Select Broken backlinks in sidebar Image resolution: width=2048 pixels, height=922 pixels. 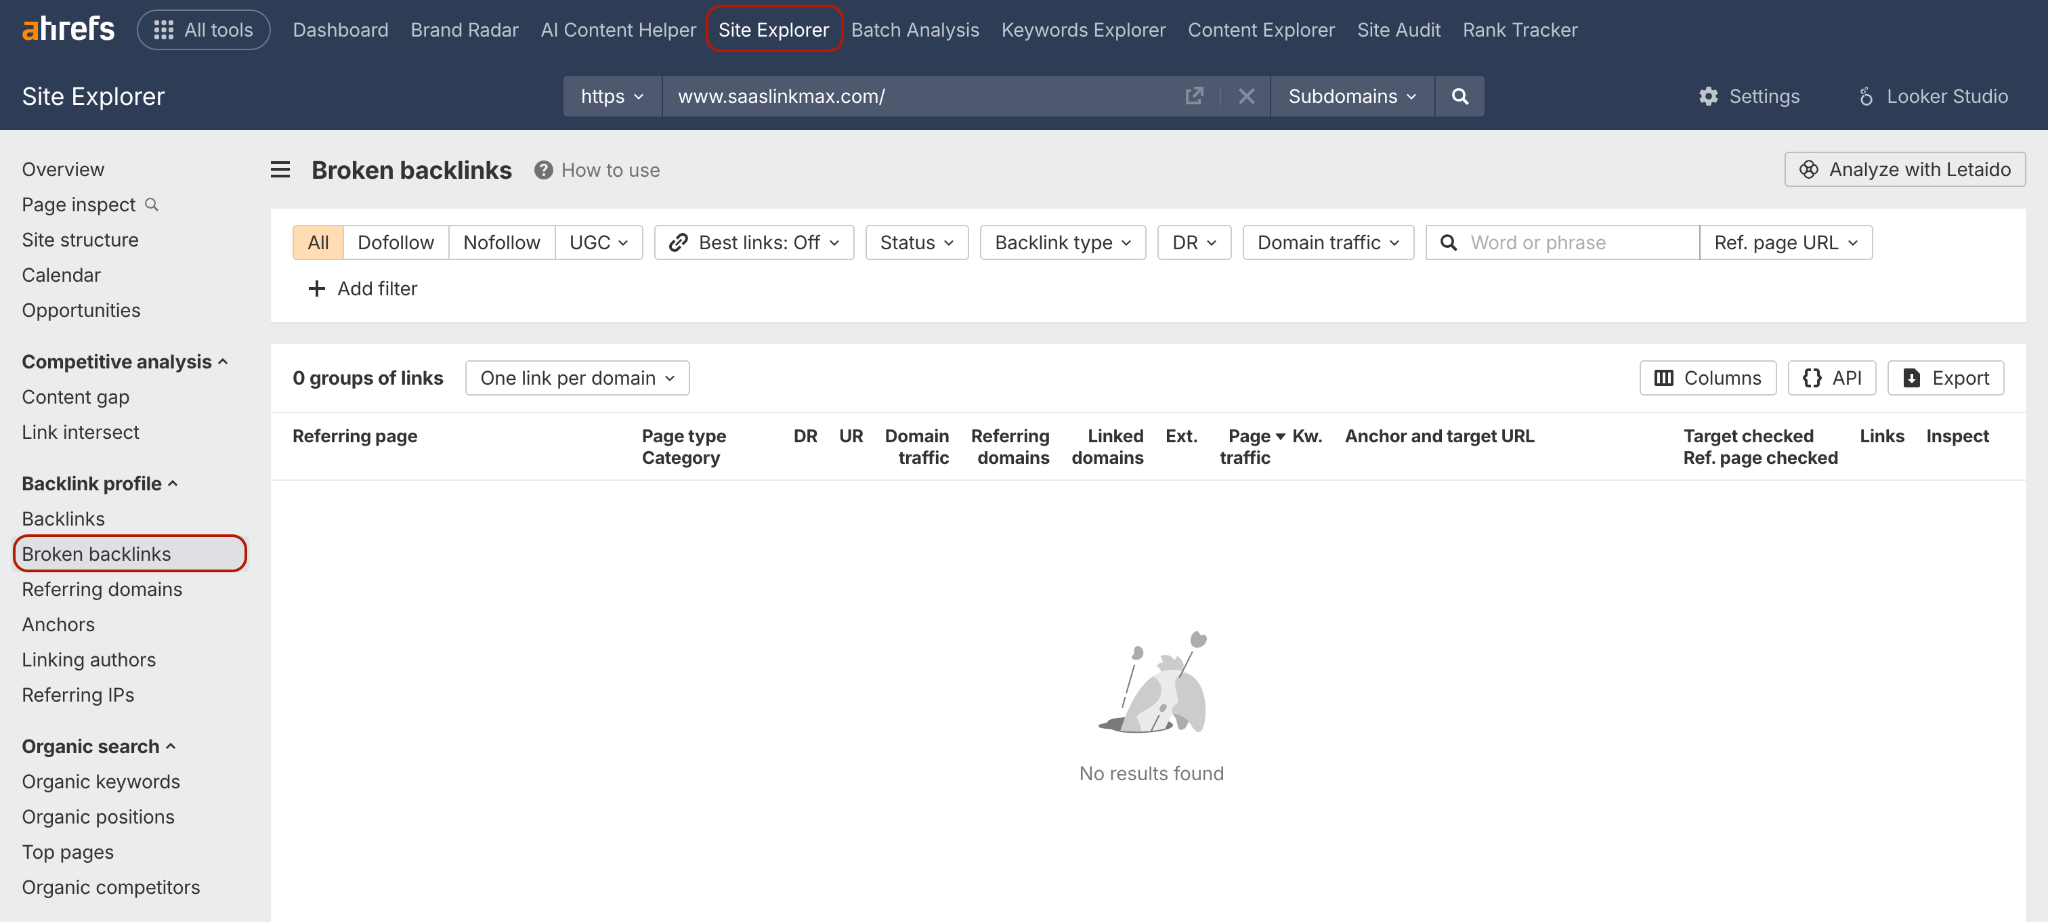tap(130, 554)
